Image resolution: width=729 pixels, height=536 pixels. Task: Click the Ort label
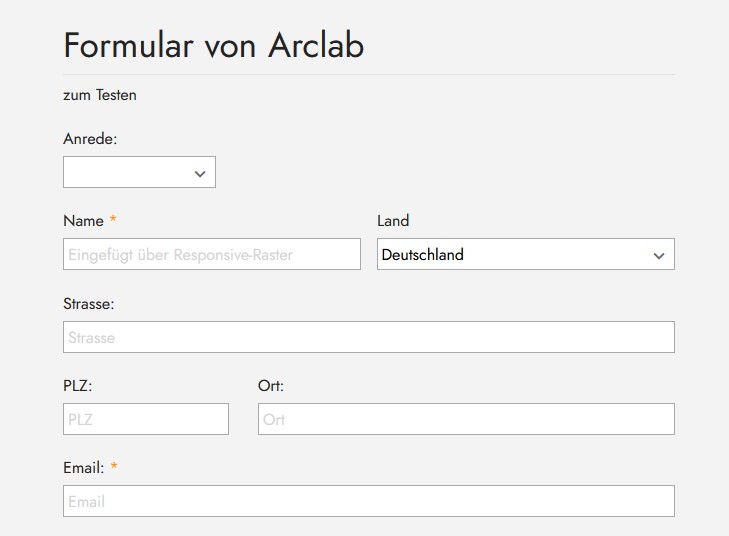pyautogui.click(x=271, y=385)
